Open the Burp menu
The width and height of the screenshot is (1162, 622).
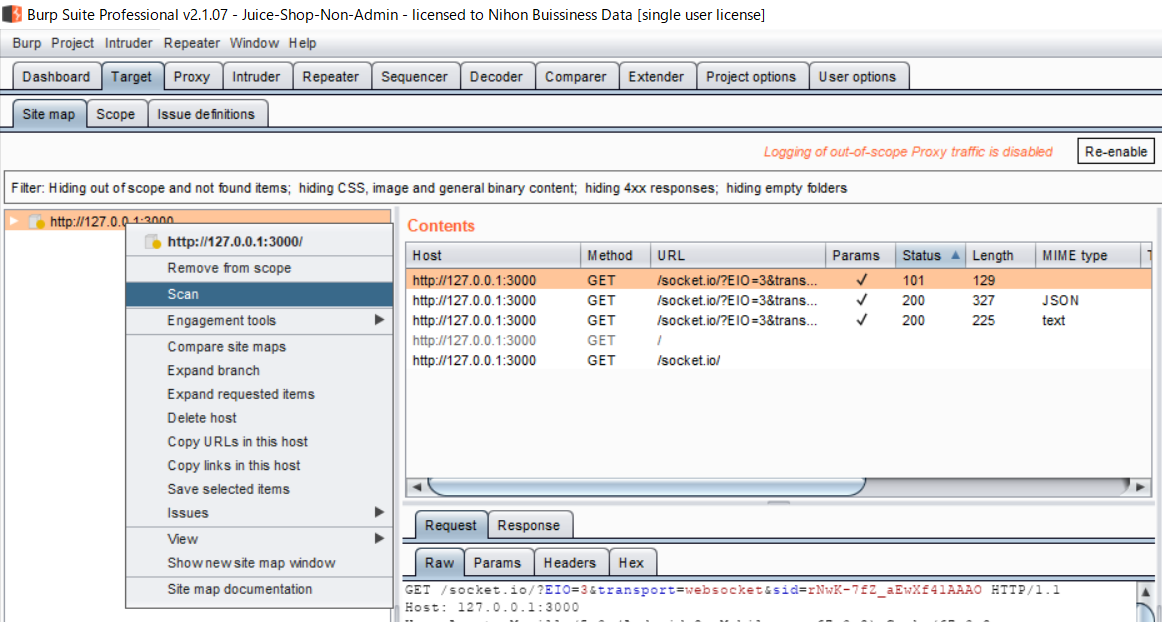27,43
